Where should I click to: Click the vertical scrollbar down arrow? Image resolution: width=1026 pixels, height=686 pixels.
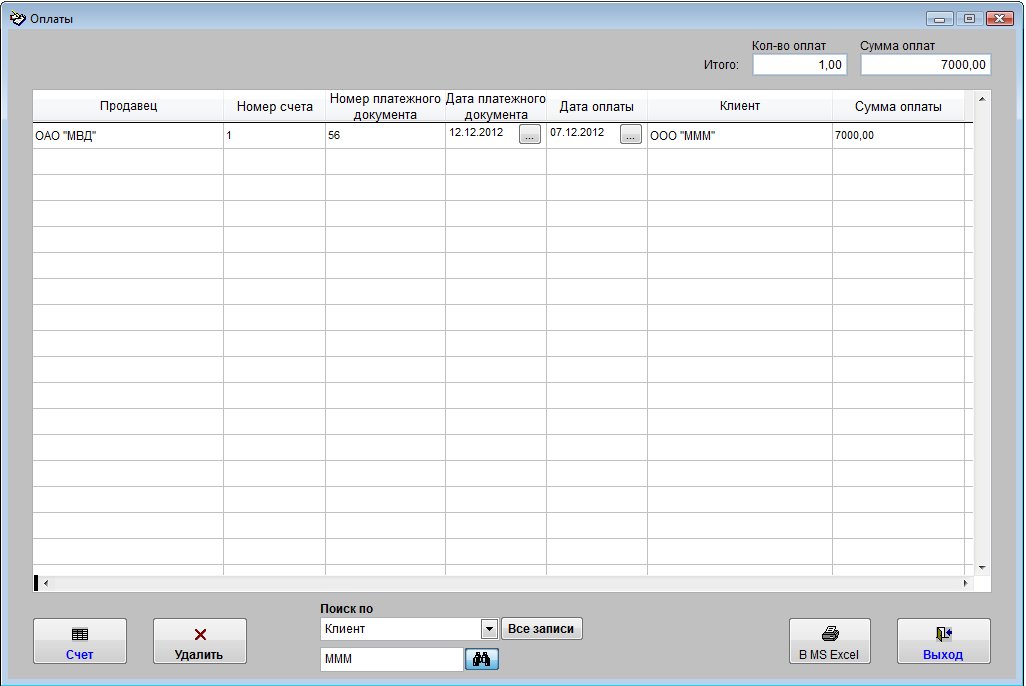point(982,568)
